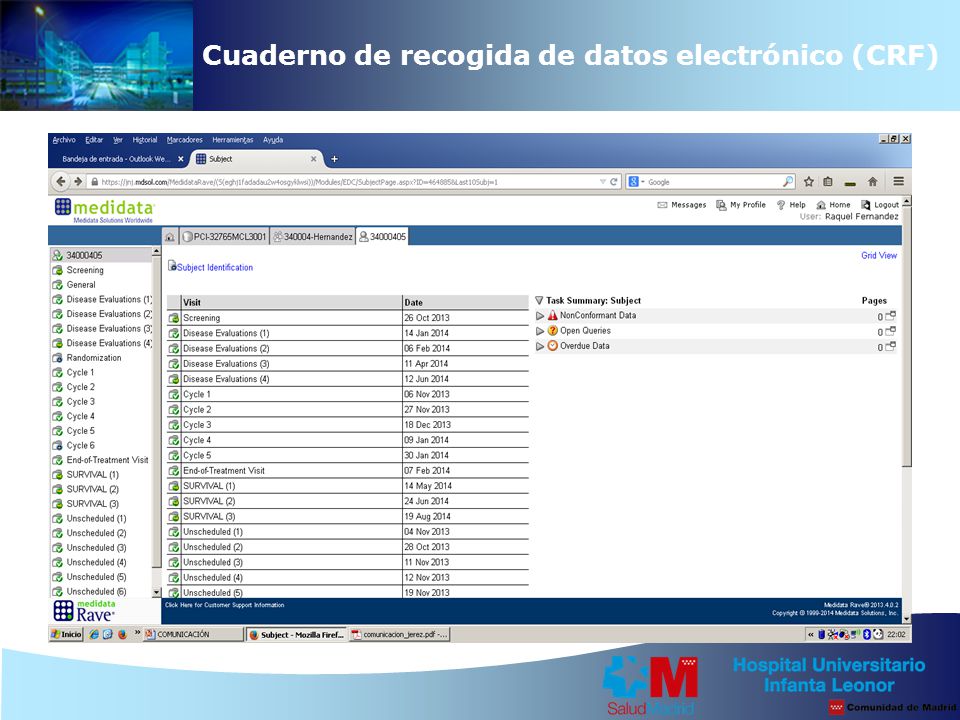The image size is (960, 720).
Task: Click the NonConformant Data warning icon
Action: (x=552, y=315)
